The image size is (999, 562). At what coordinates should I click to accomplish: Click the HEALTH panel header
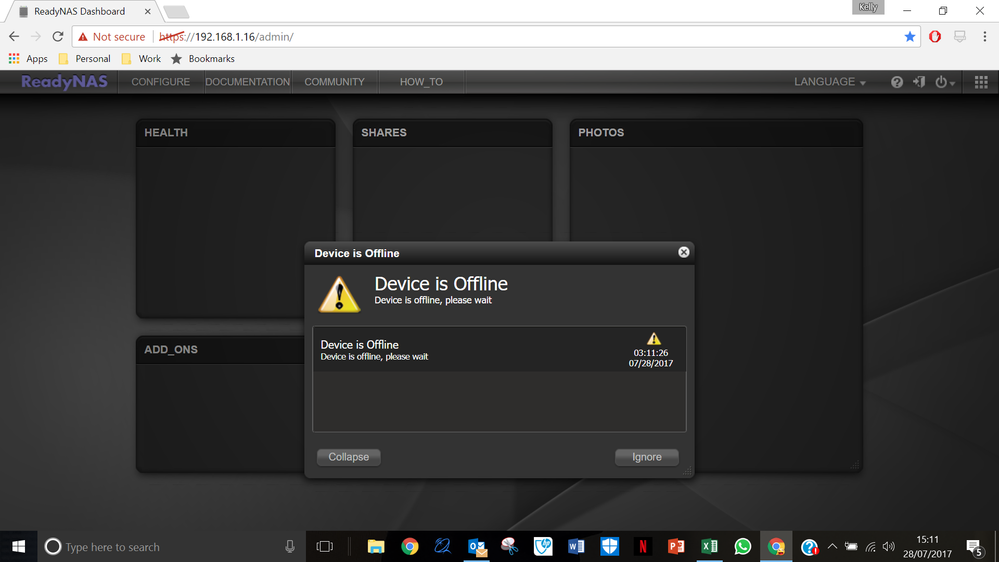click(236, 133)
